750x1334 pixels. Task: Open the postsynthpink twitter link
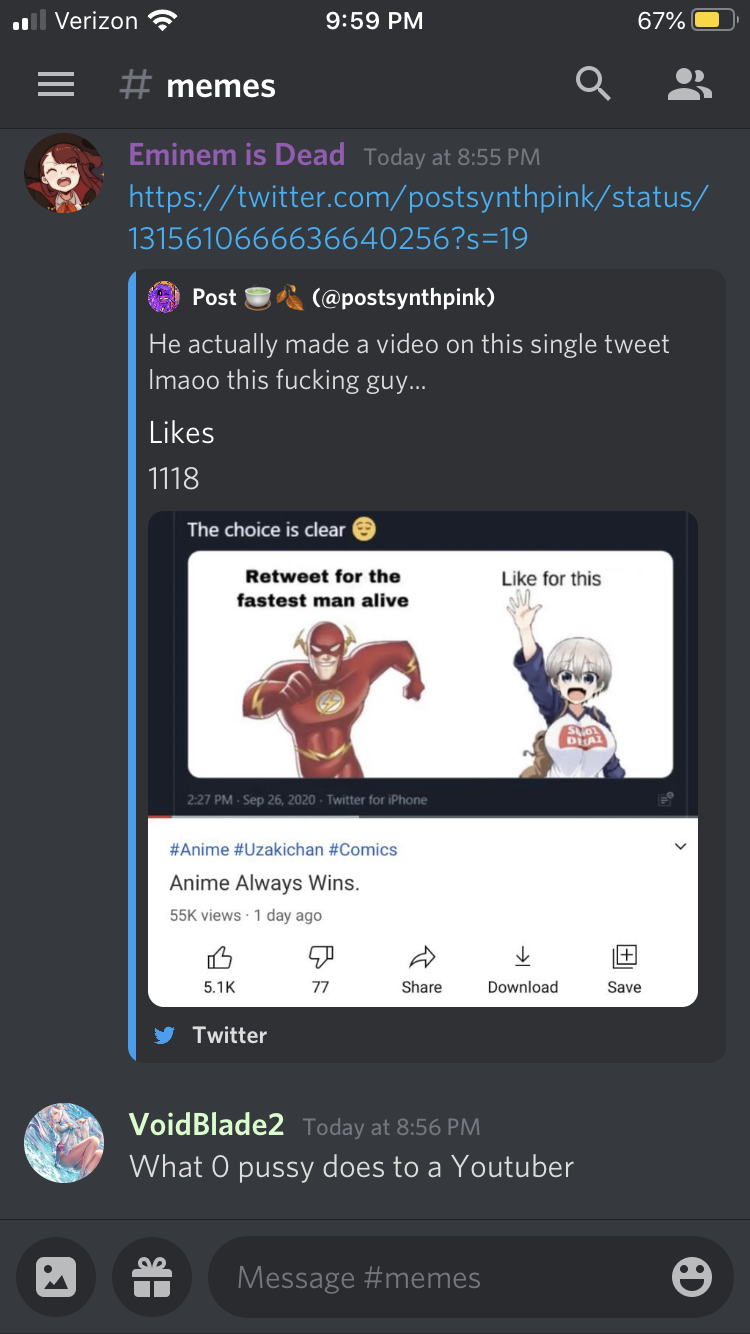click(x=418, y=217)
